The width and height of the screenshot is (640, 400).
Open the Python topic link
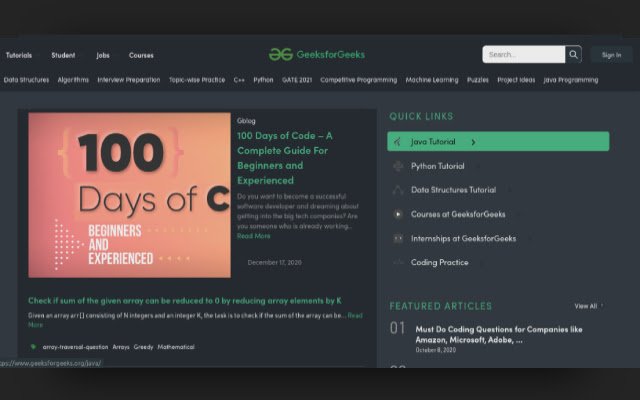(x=263, y=80)
